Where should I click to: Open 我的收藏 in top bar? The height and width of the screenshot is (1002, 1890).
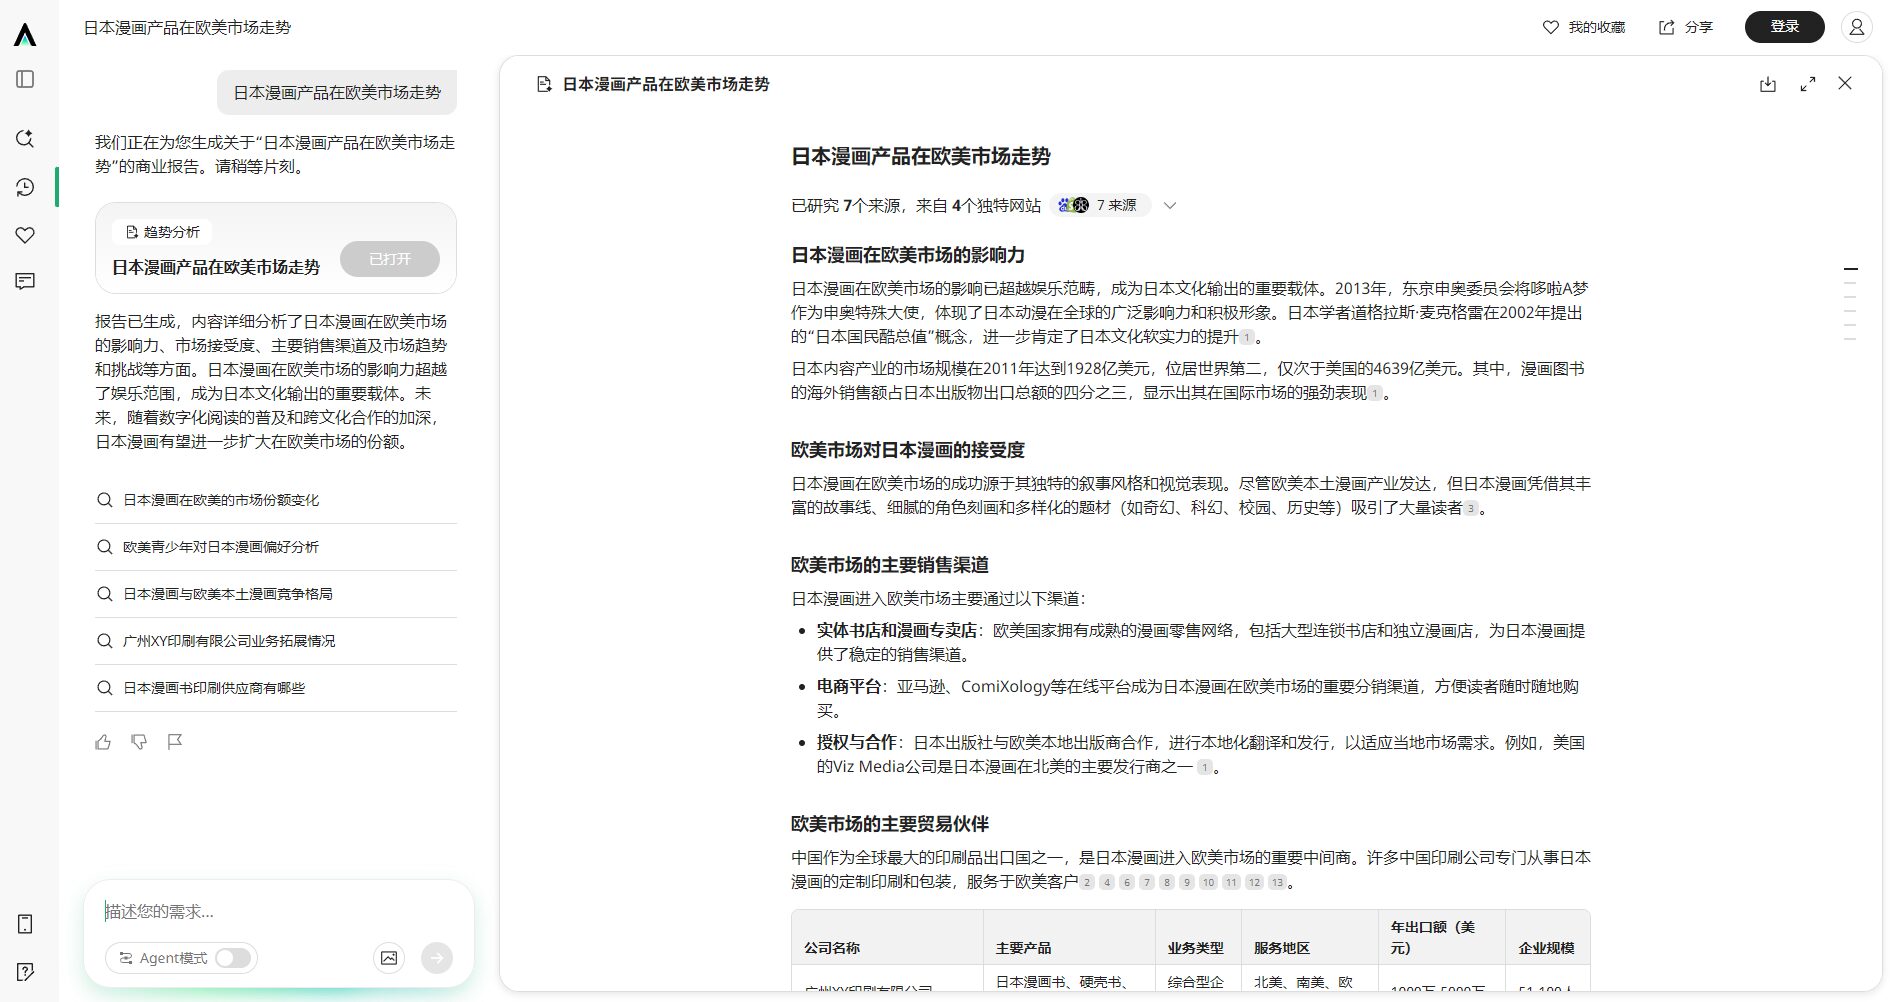point(1584,27)
